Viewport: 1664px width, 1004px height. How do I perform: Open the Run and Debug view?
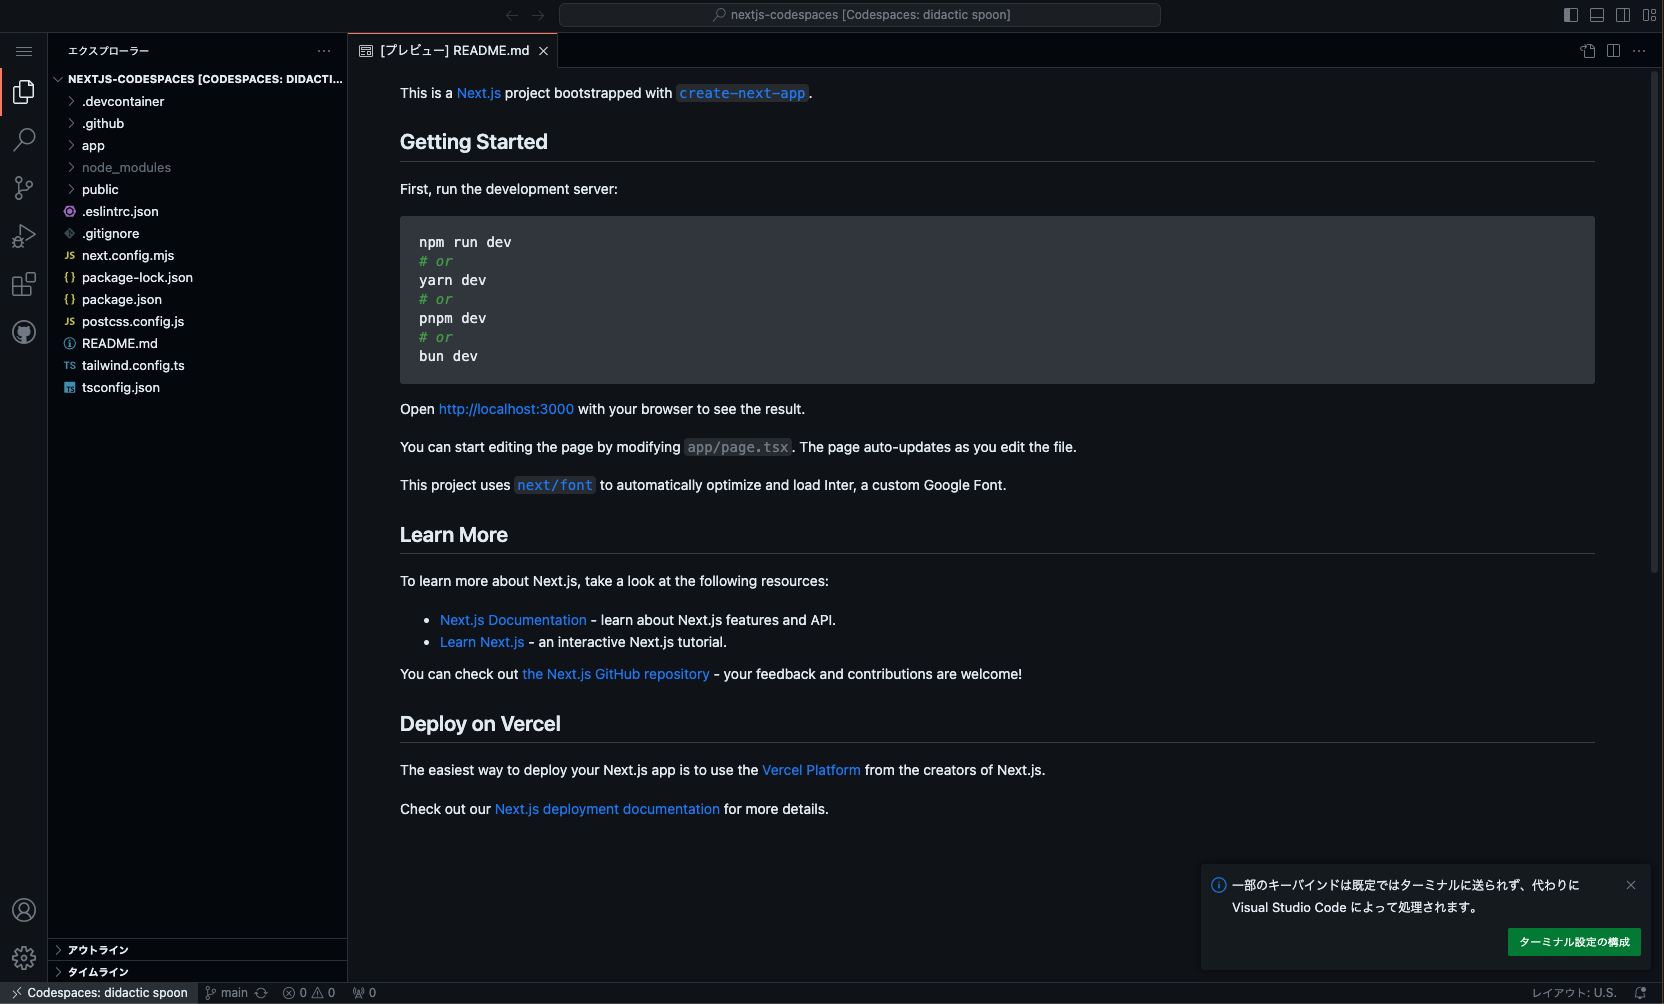coord(24,236)
